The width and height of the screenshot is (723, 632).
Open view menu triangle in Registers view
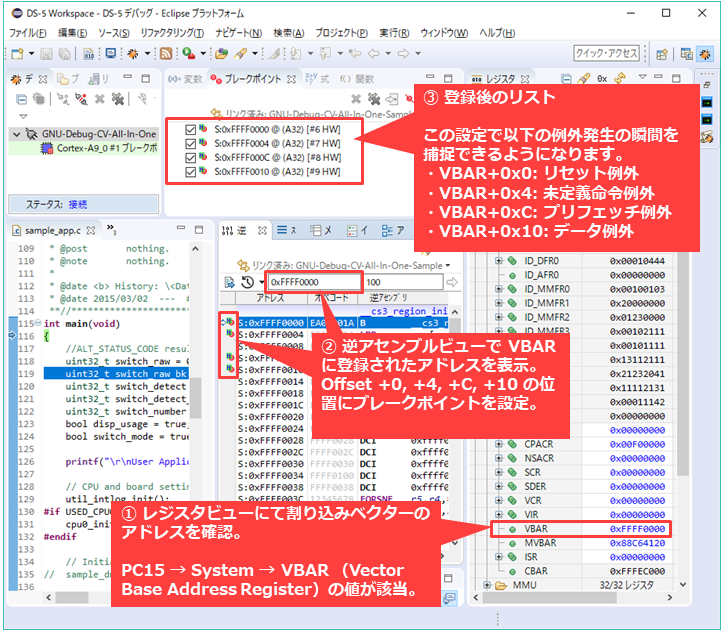click(x=642, y=77)
